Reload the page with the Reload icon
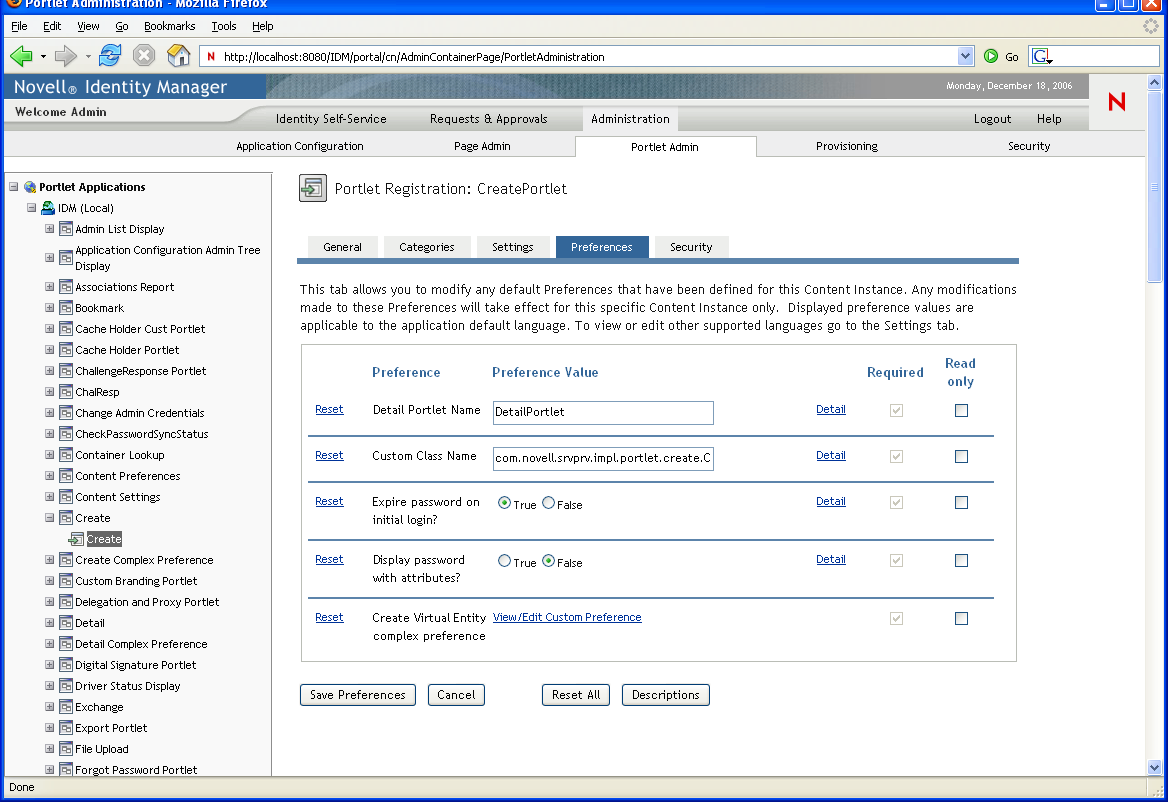The height and width of the screenshot is (802, 1168). (110, 55)
